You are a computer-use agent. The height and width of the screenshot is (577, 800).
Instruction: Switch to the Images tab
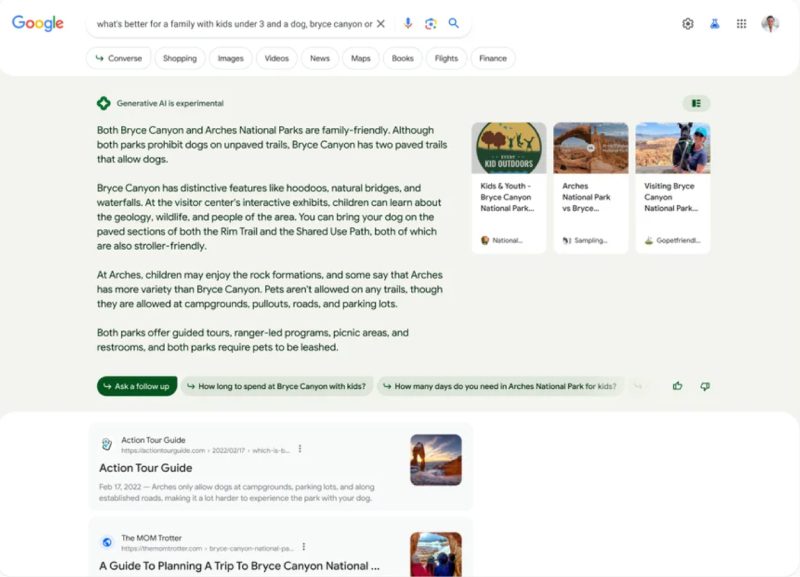pos(230,58)
